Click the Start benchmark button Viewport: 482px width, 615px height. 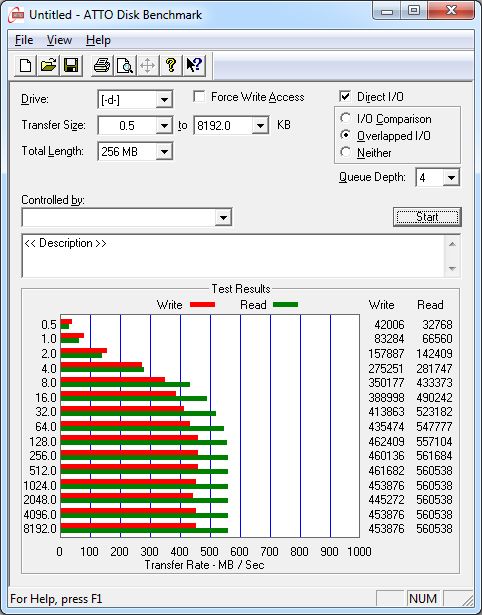tap(427, 217)
